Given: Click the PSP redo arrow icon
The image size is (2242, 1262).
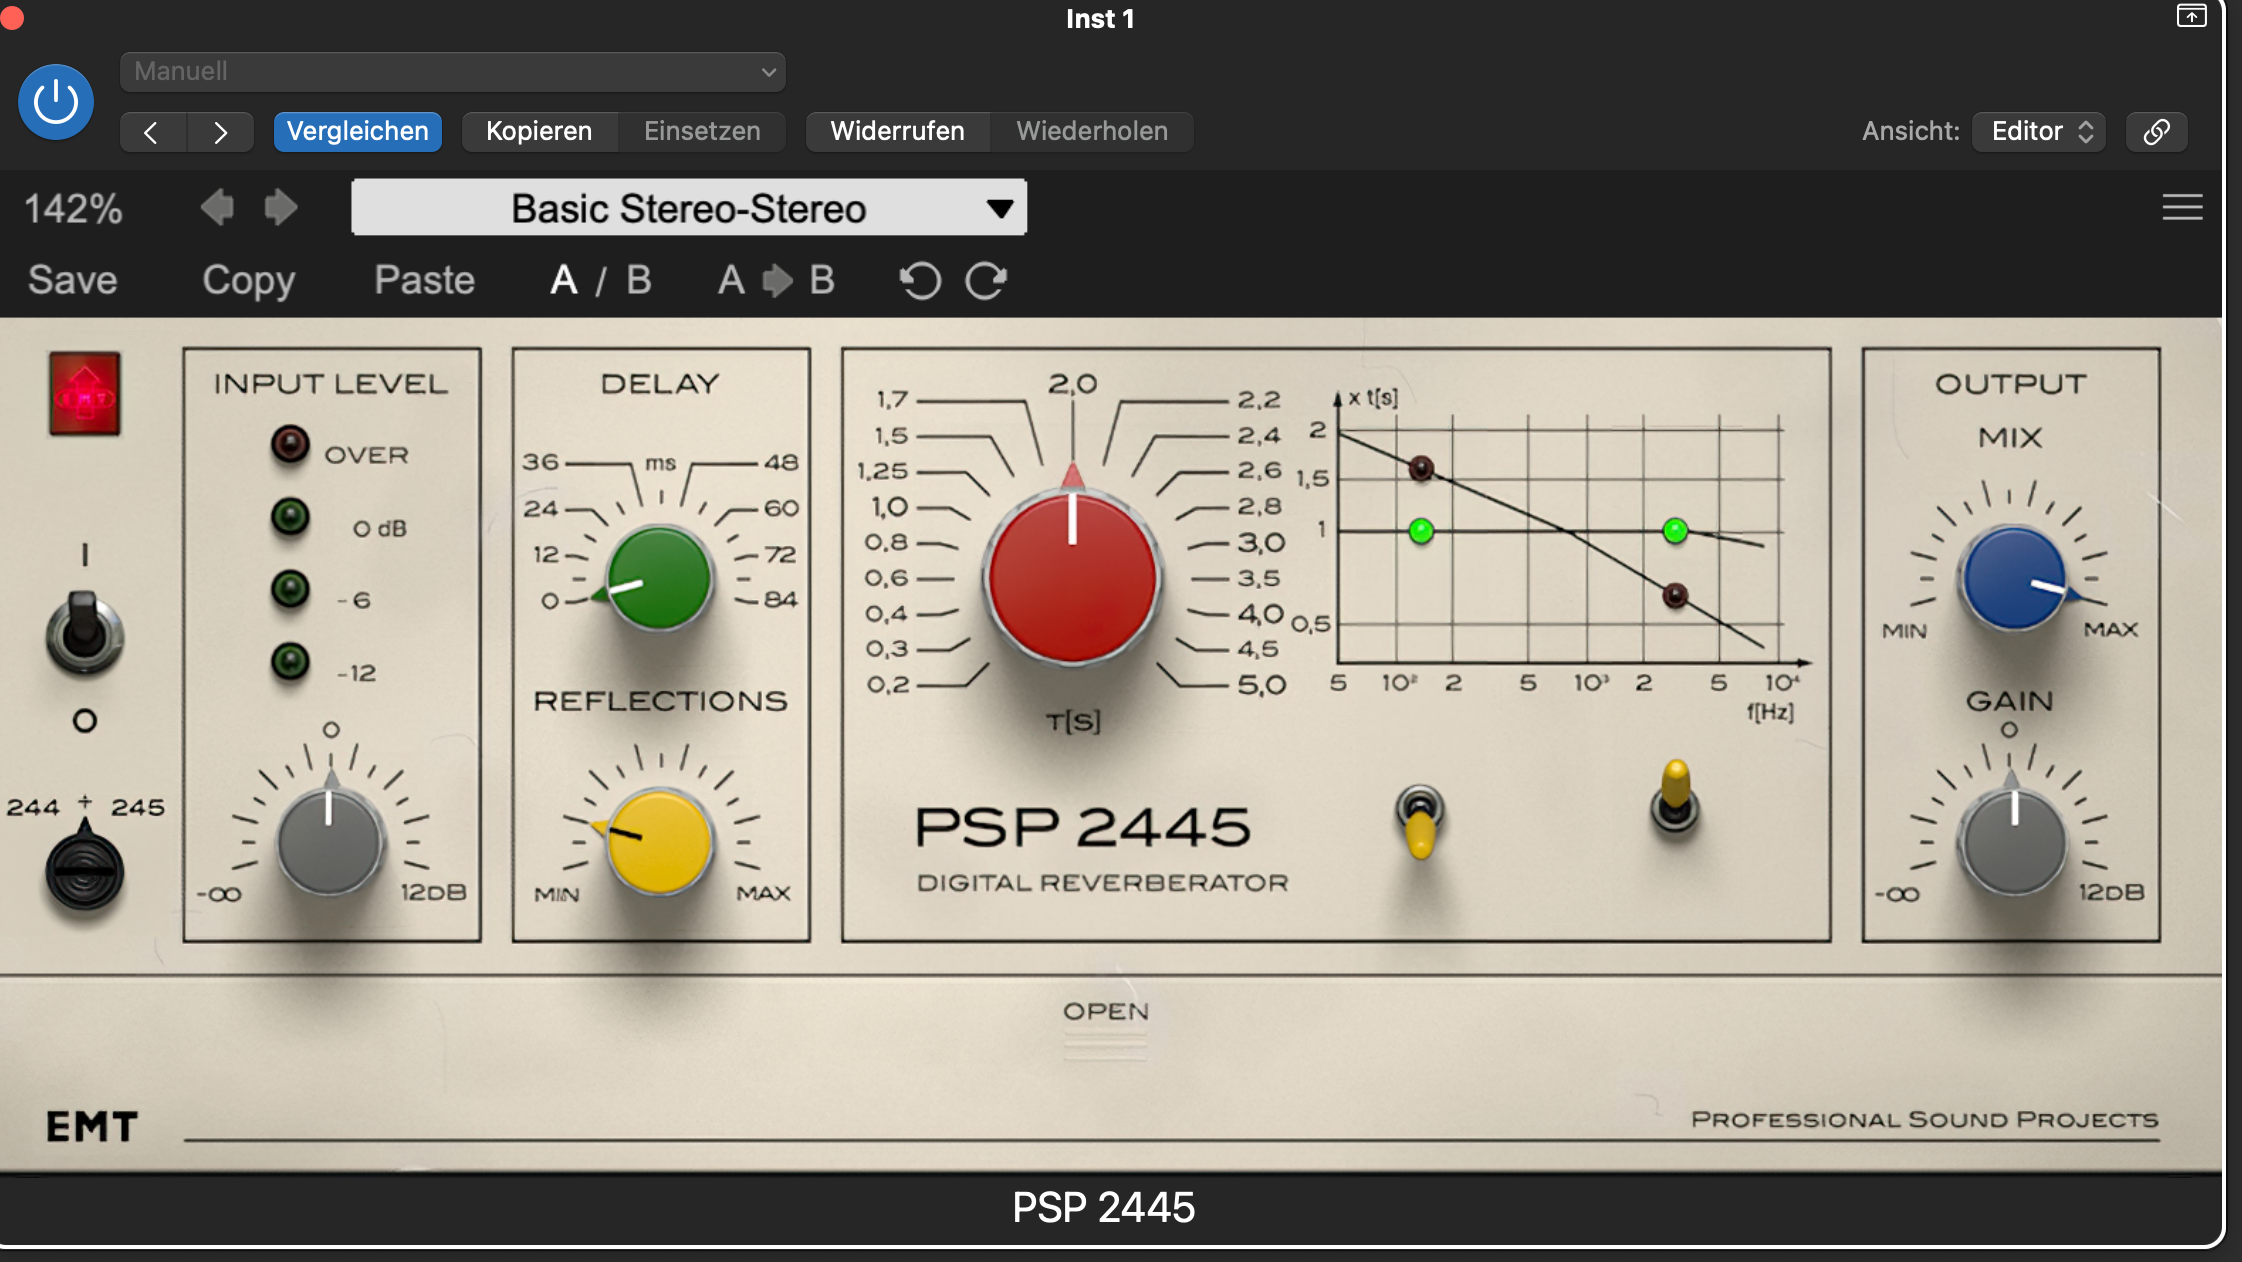Looking at the screenshot, I should (x=986, y=281).
